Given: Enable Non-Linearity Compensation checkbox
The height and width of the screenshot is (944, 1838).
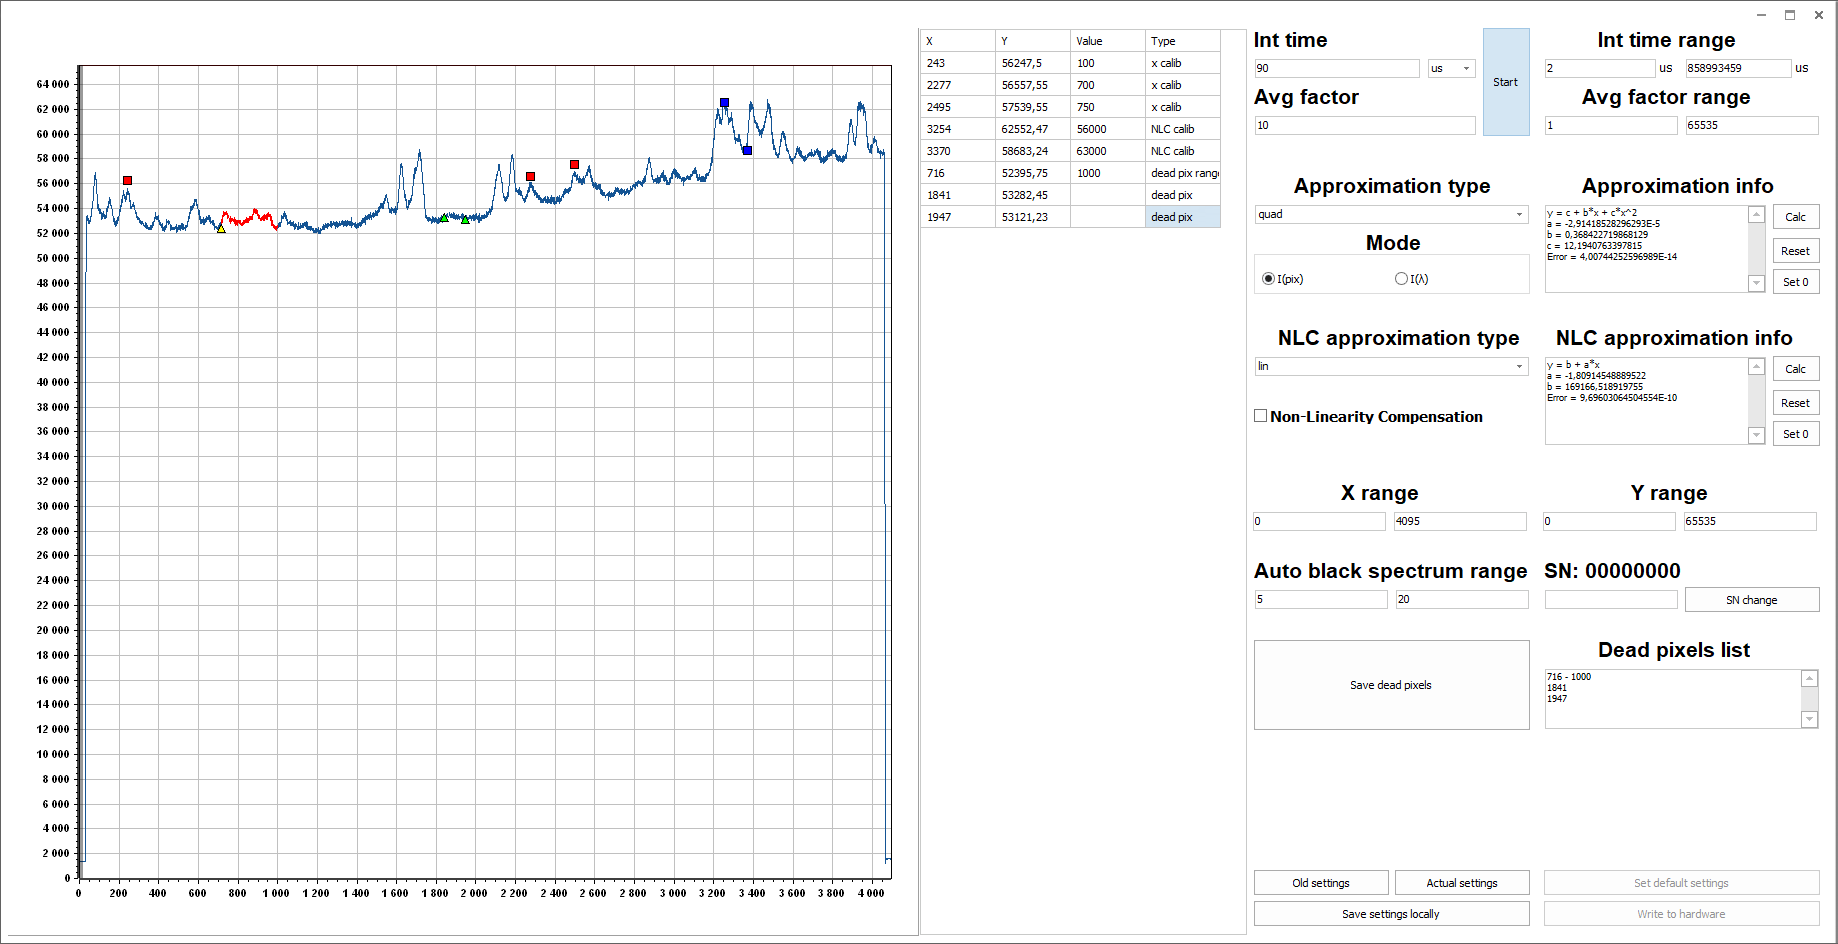Looking at the screenshot, I should point(1261,416).
